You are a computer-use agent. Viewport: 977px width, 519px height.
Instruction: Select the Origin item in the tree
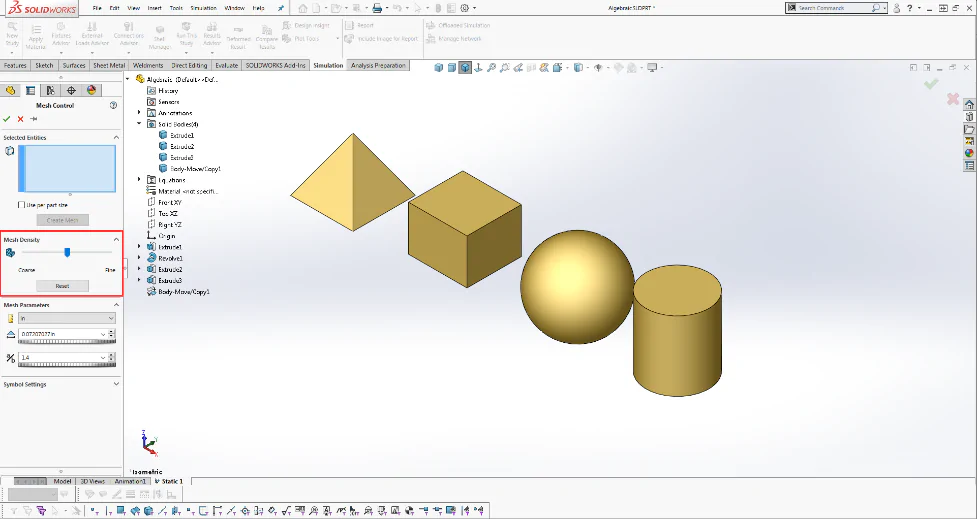click(x=166, y=236)
